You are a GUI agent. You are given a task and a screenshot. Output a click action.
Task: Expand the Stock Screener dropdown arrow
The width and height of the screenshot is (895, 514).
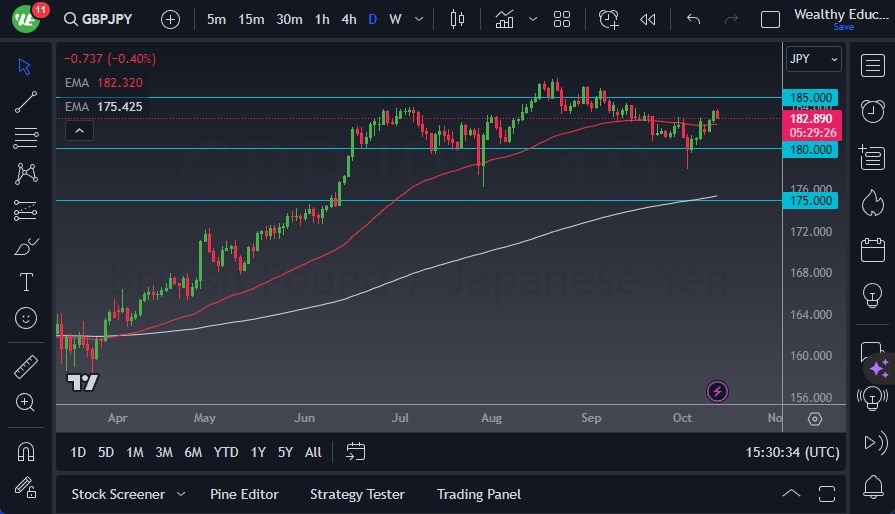click(x=181, y=494)
